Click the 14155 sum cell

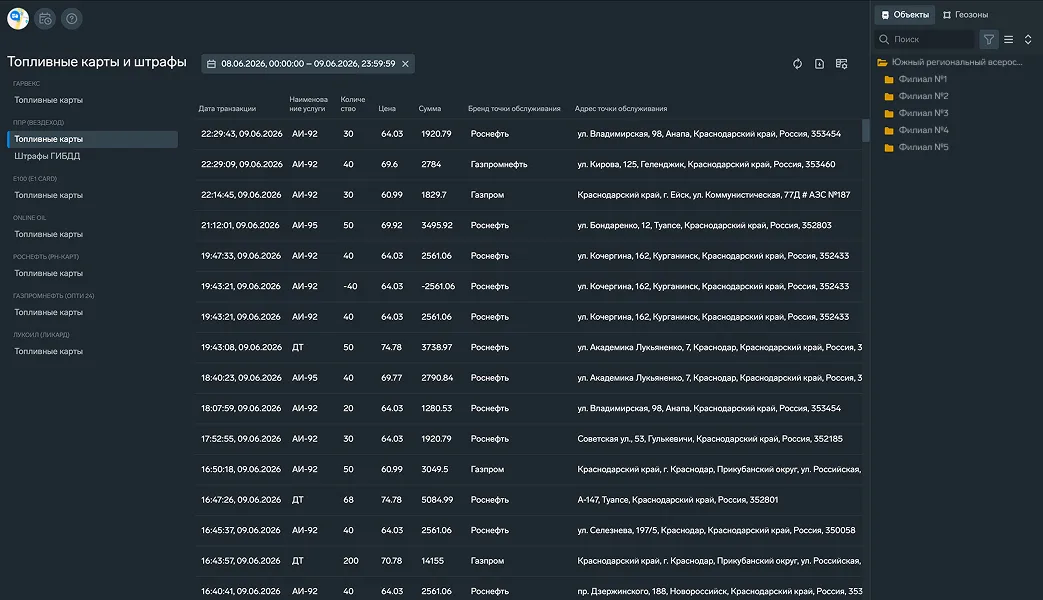coord(432,561)
